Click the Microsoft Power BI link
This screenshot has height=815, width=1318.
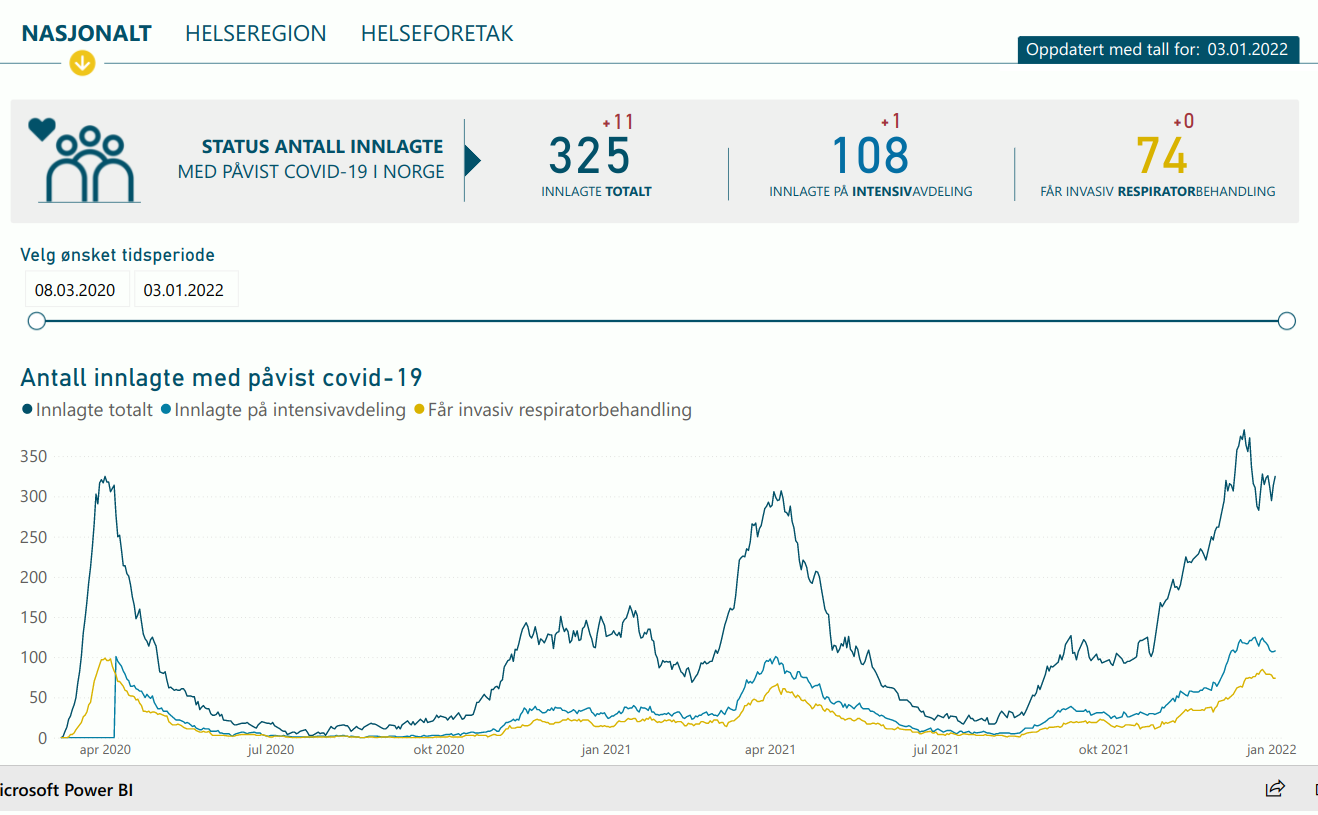pyautogui.click(x=66, y=790)
